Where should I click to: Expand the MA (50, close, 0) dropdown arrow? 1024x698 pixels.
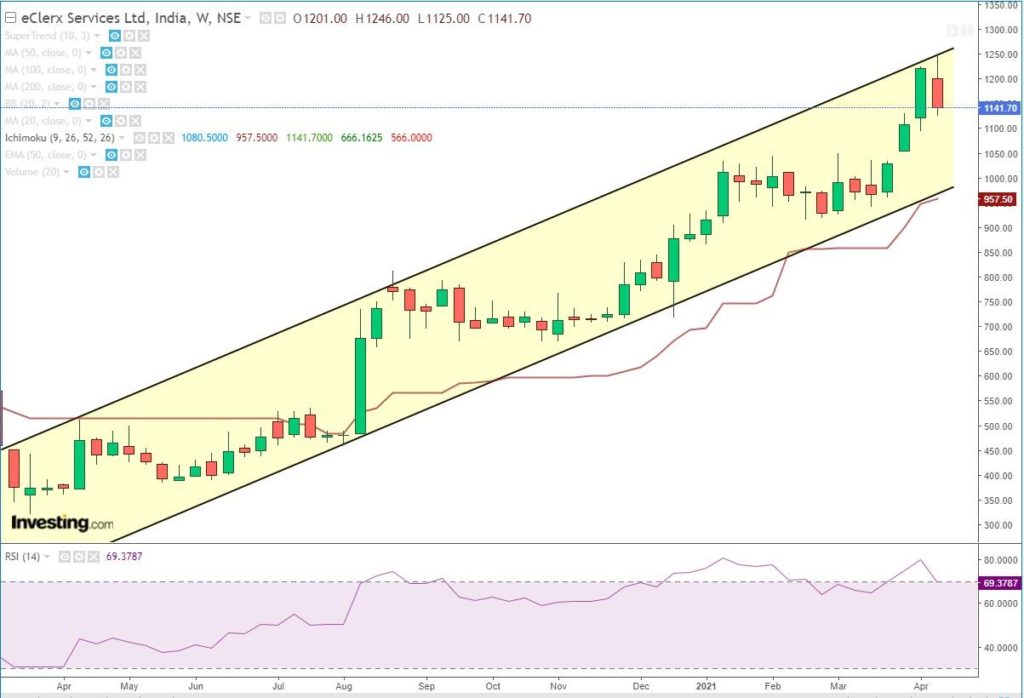89,53
